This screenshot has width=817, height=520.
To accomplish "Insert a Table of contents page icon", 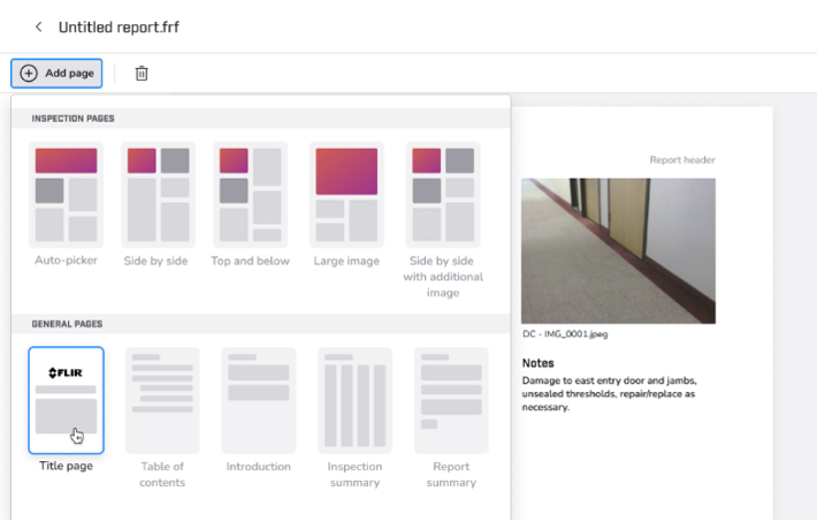I will pos(162,400).
